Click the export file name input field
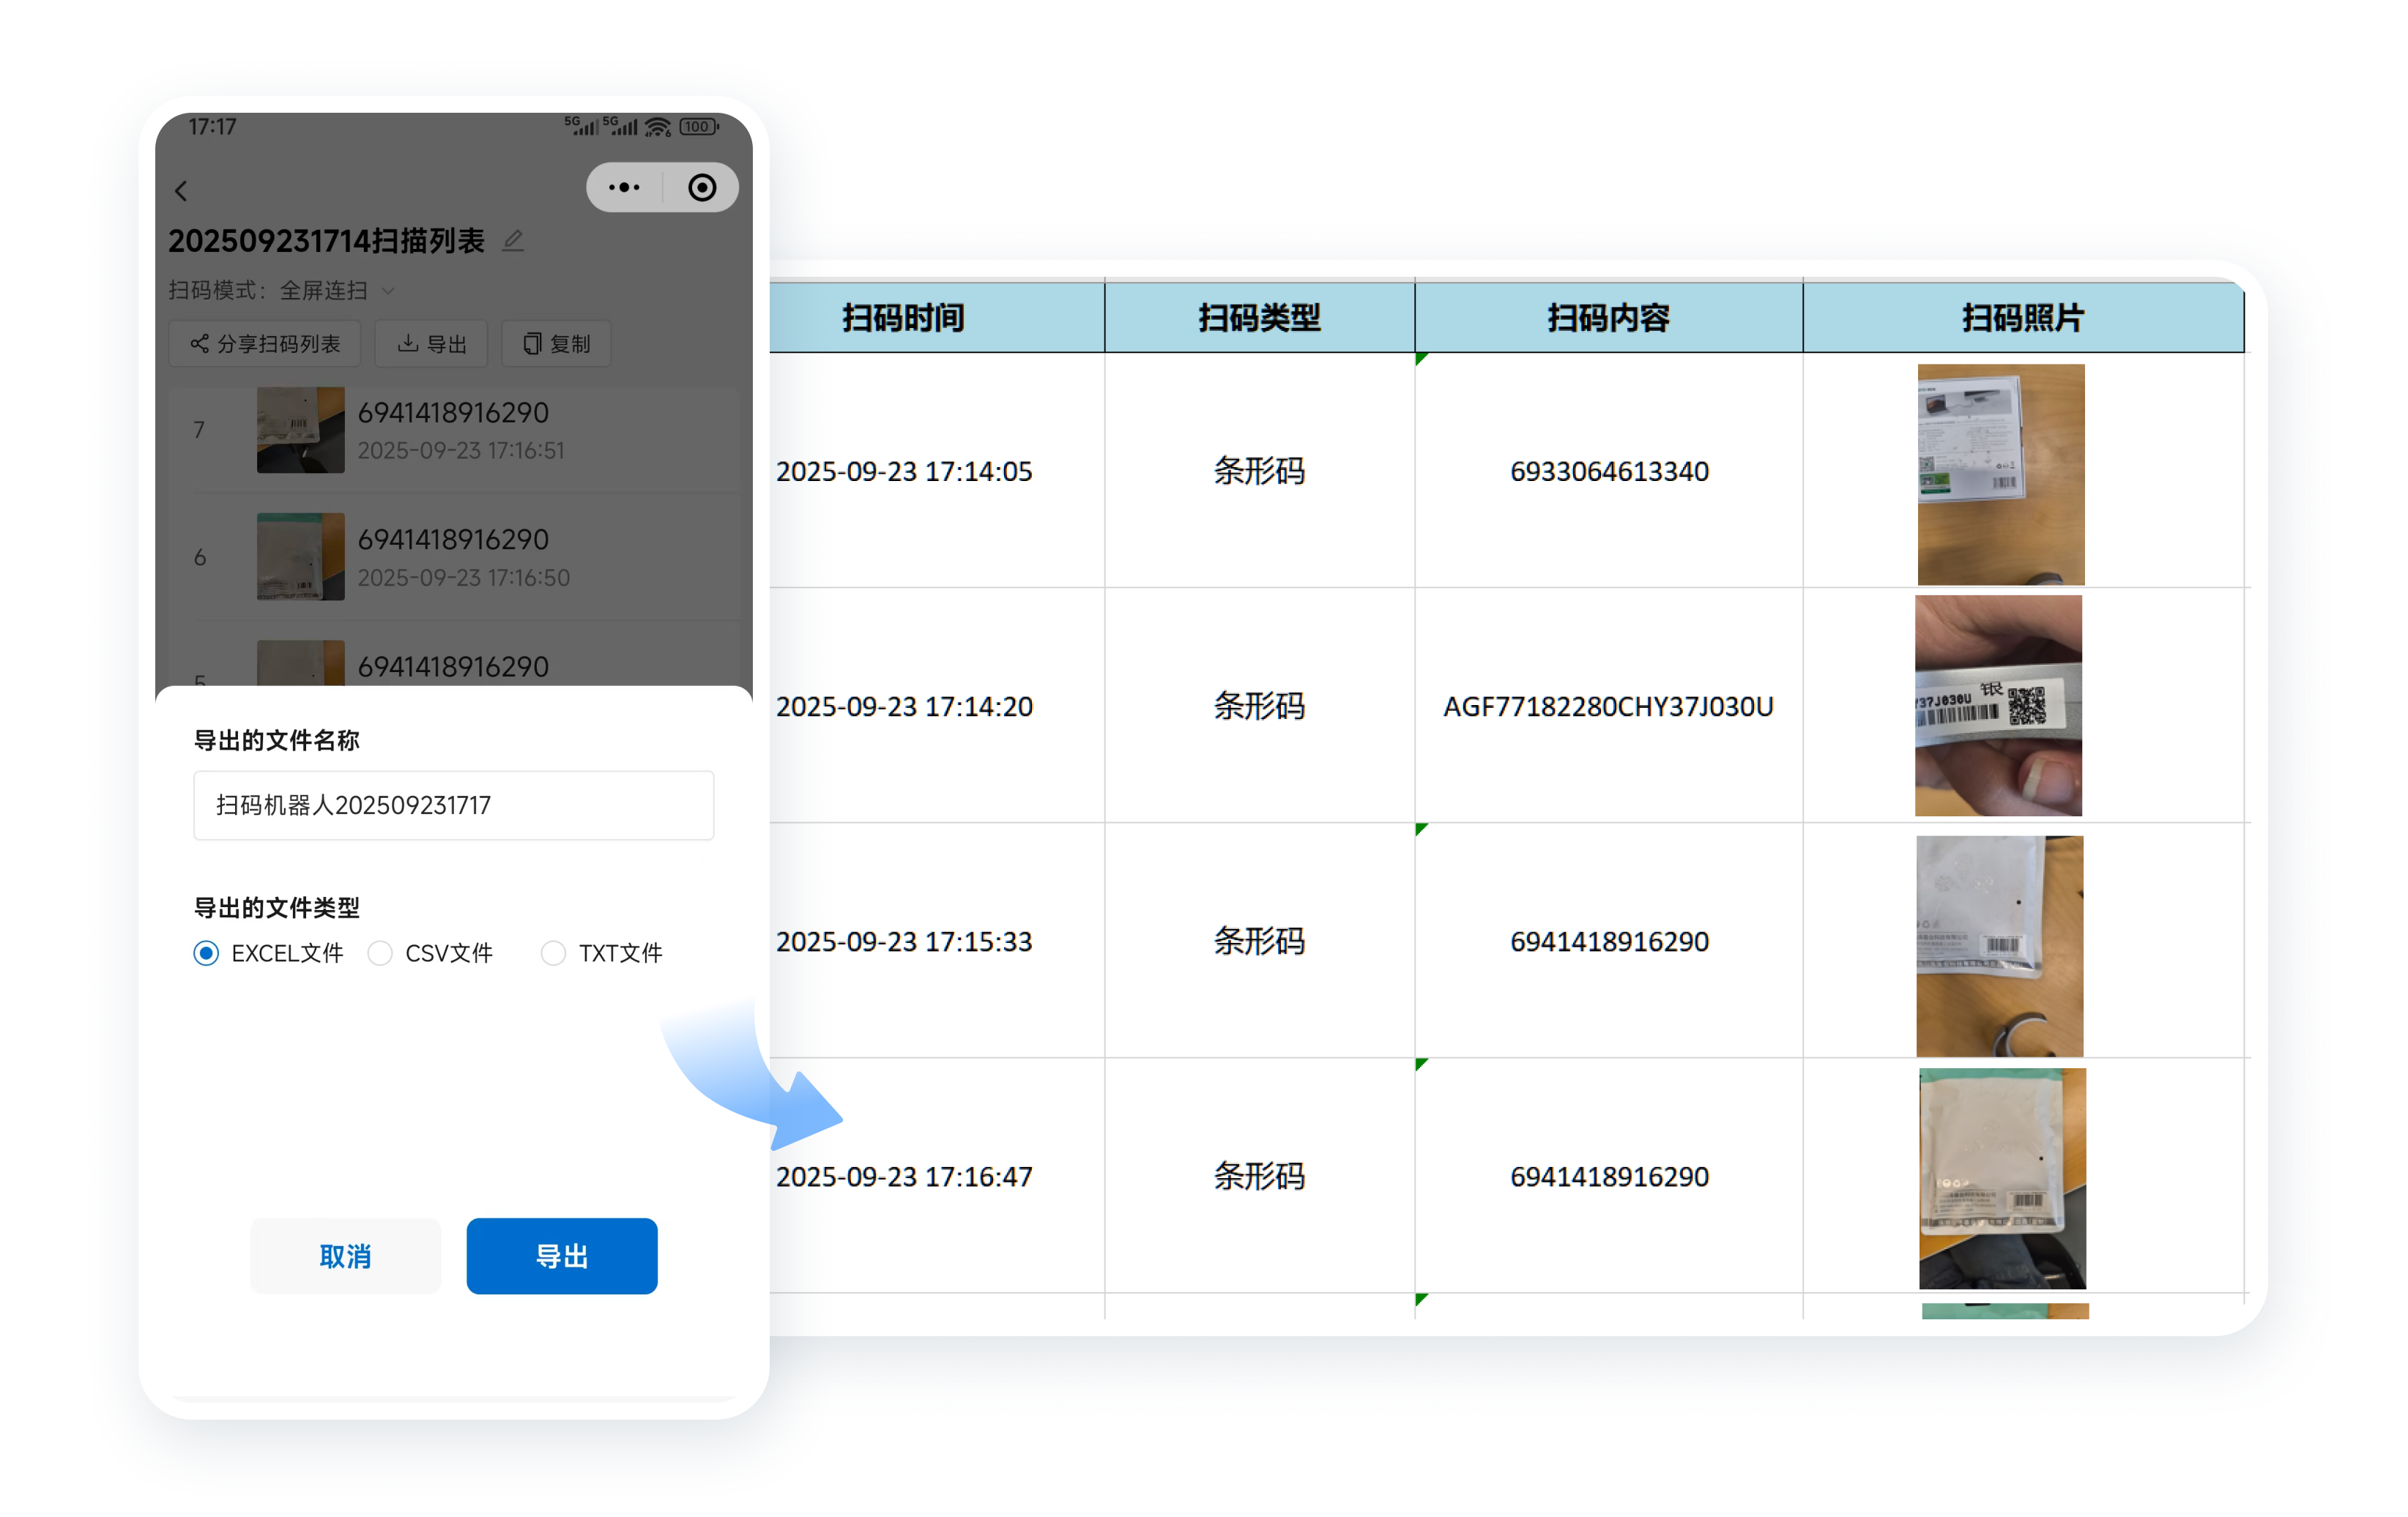The width and height of the screenshot is (2408, 1517). 453,805
